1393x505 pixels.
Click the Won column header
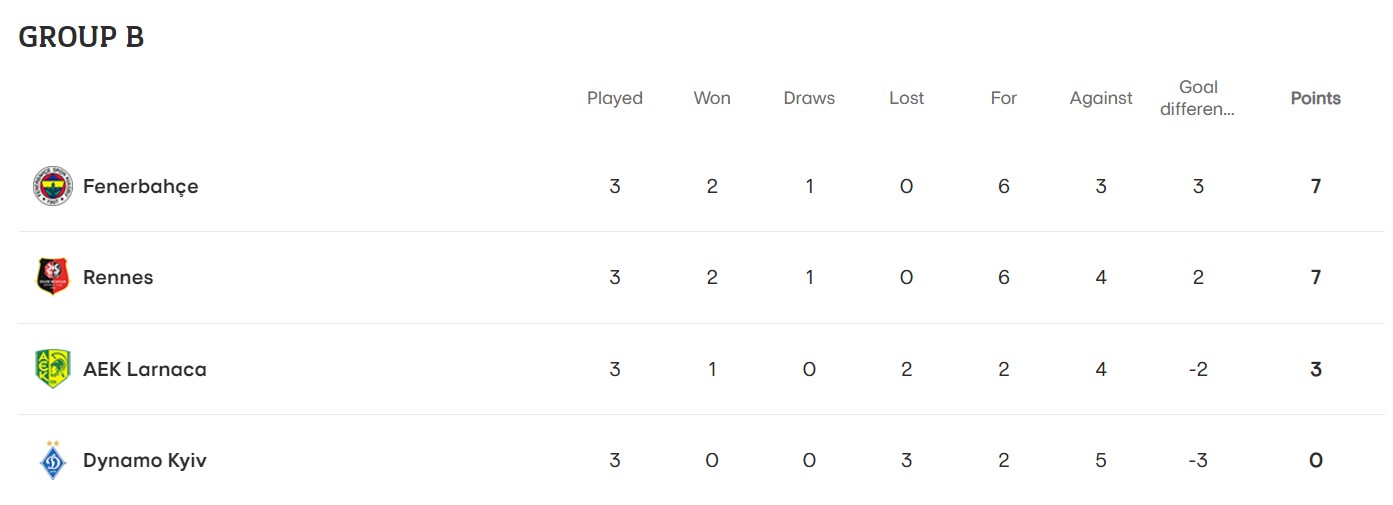(712, 98)
